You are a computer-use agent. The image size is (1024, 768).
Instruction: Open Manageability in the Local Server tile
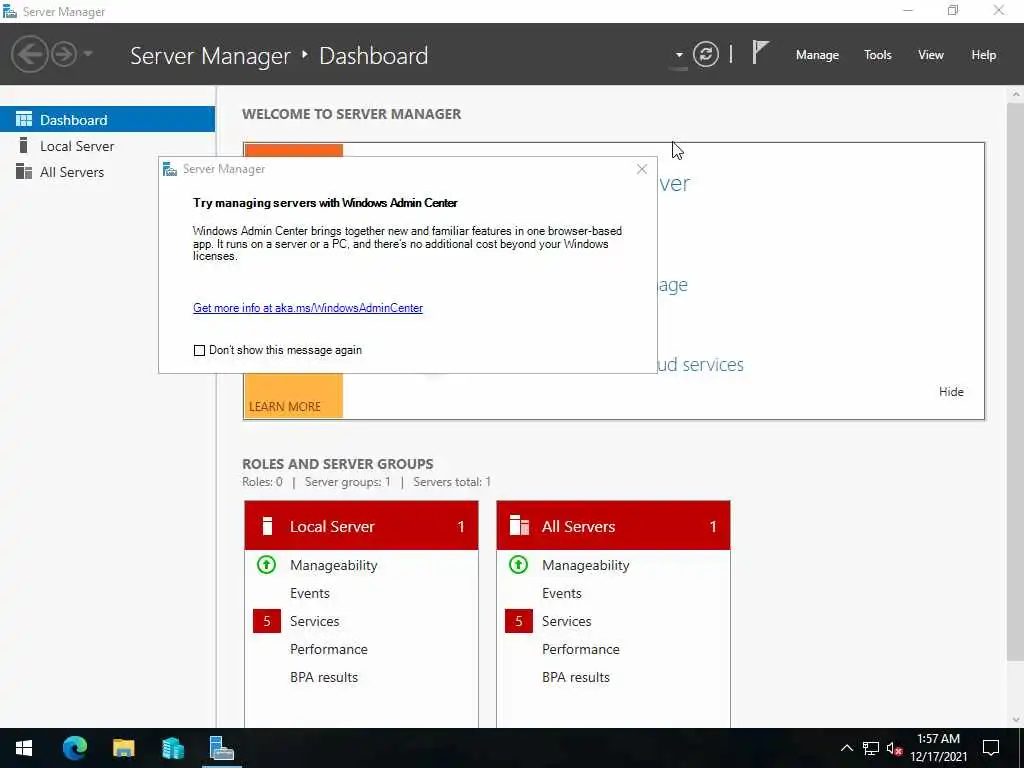pos(334,565)
